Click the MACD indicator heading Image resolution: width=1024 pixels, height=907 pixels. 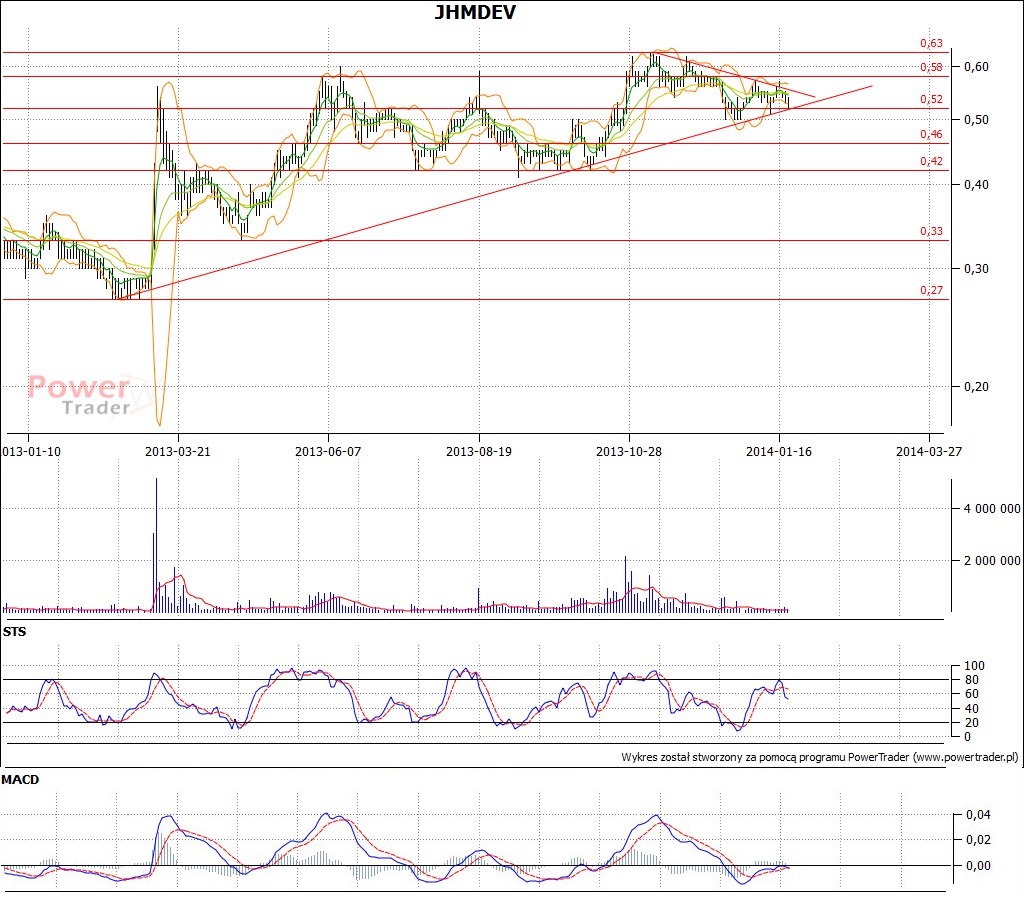pos(20,780)
